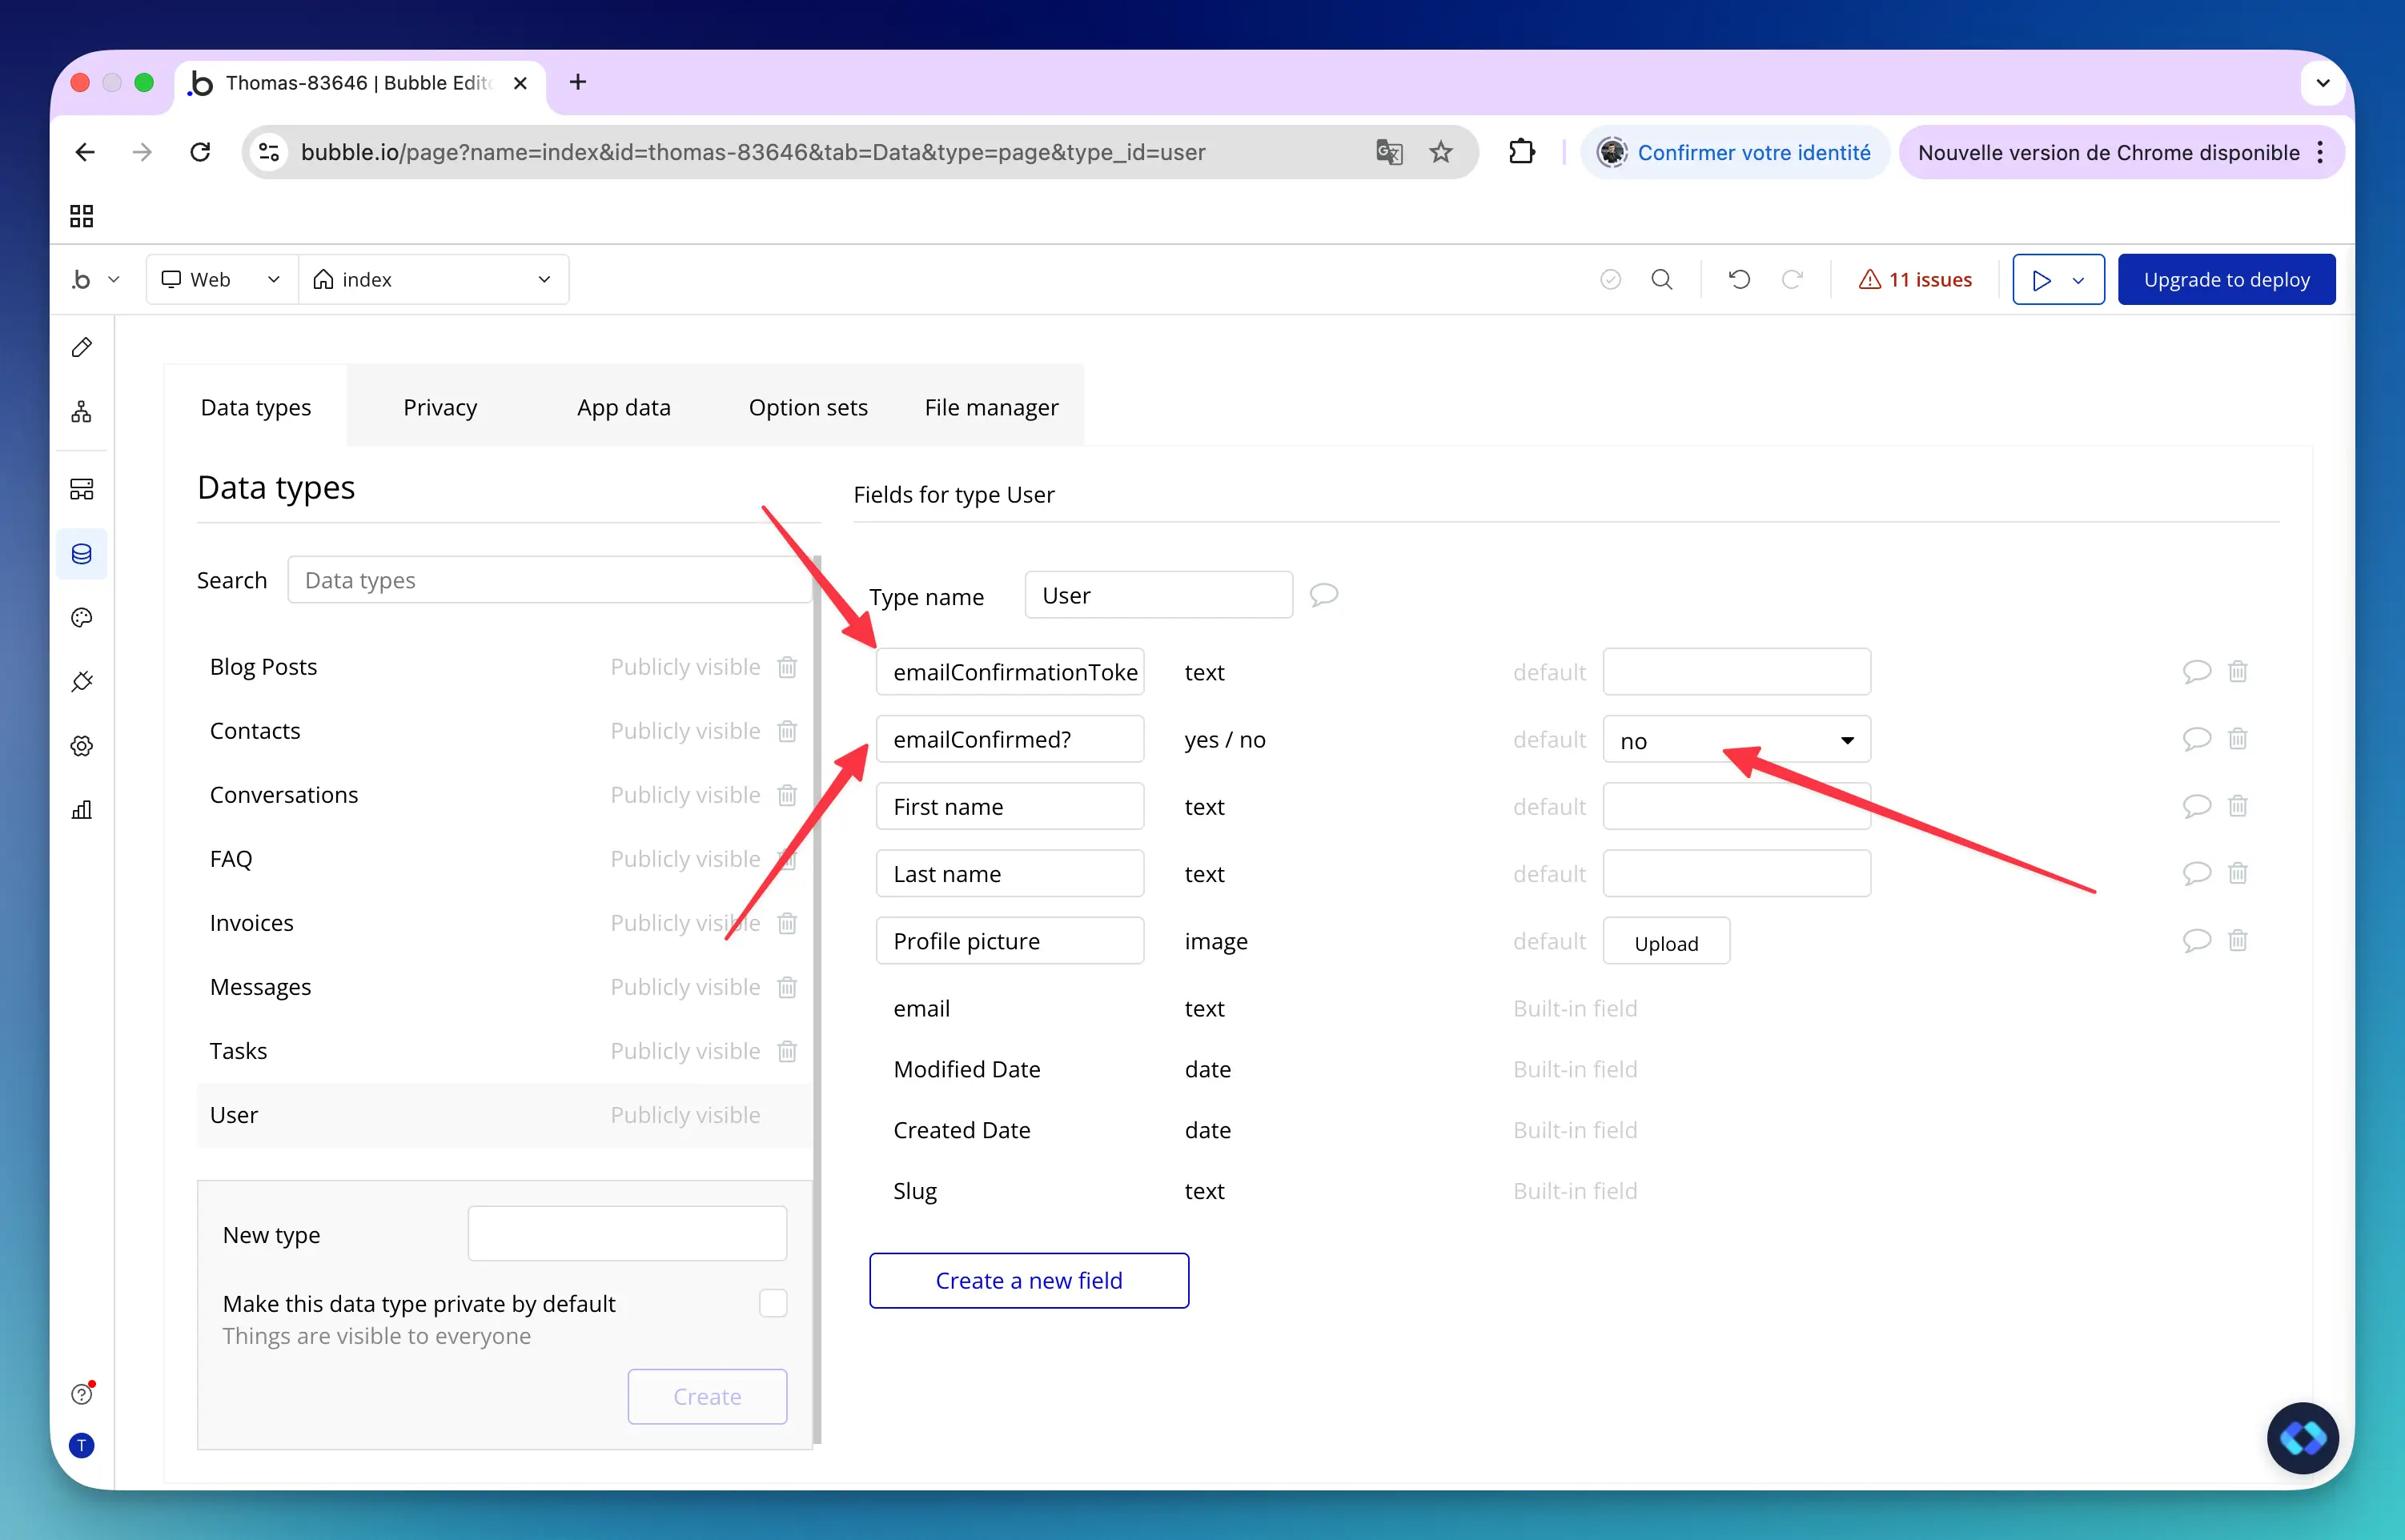Delete the Conversations data type
Viewport: 2405px width, 1540px height.
pos(787,794)
